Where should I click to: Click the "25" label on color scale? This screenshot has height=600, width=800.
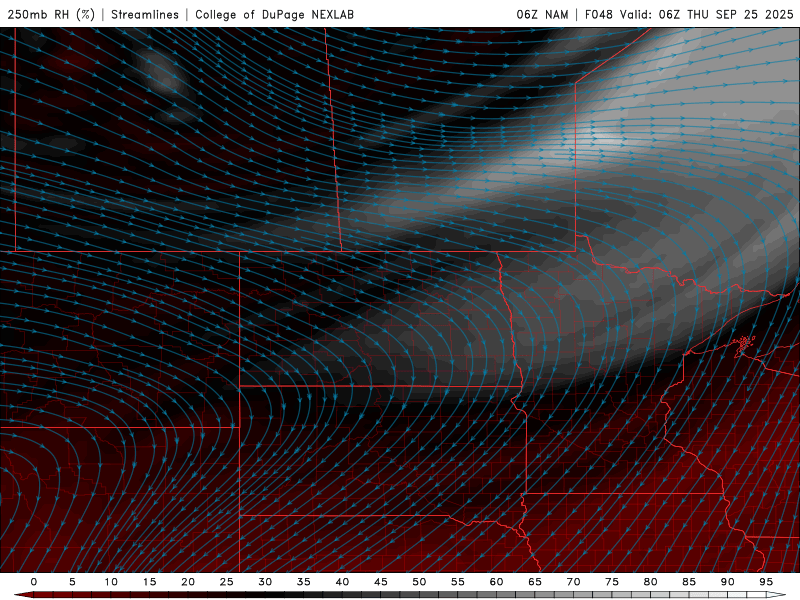(x=227, y=582)
